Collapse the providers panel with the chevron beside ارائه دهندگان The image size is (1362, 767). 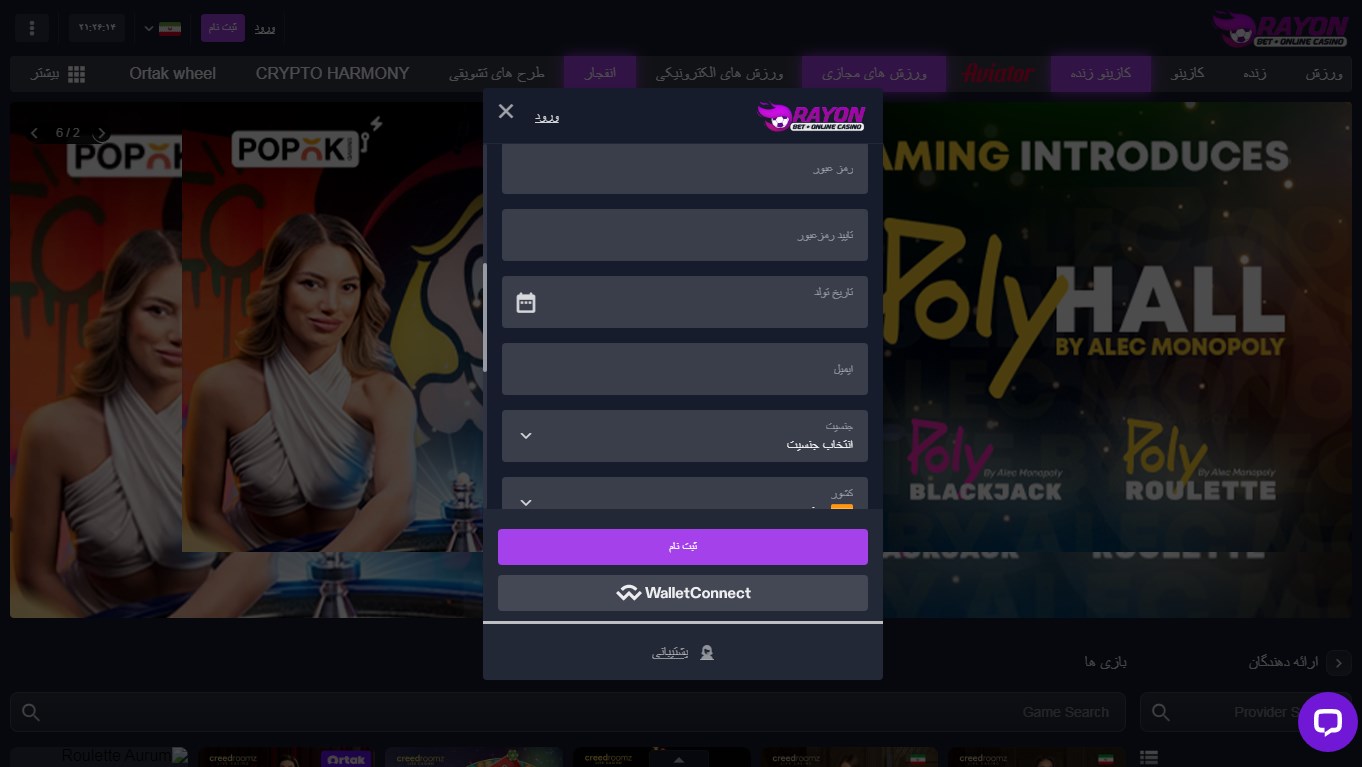[1338, 662]
